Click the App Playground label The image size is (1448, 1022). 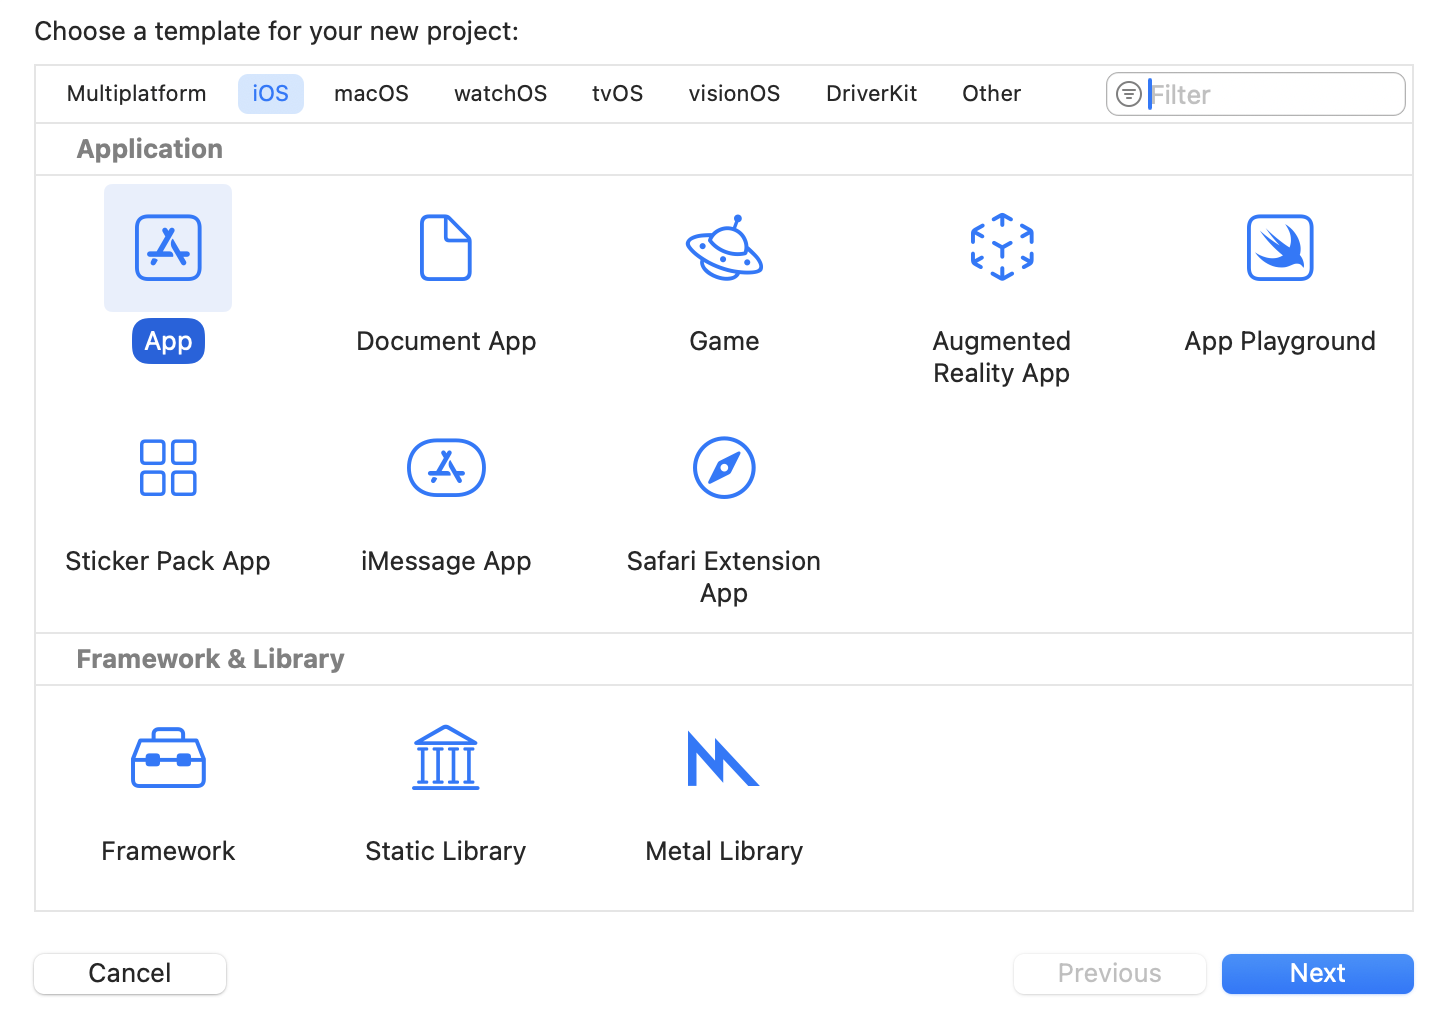pos(1280,342)
